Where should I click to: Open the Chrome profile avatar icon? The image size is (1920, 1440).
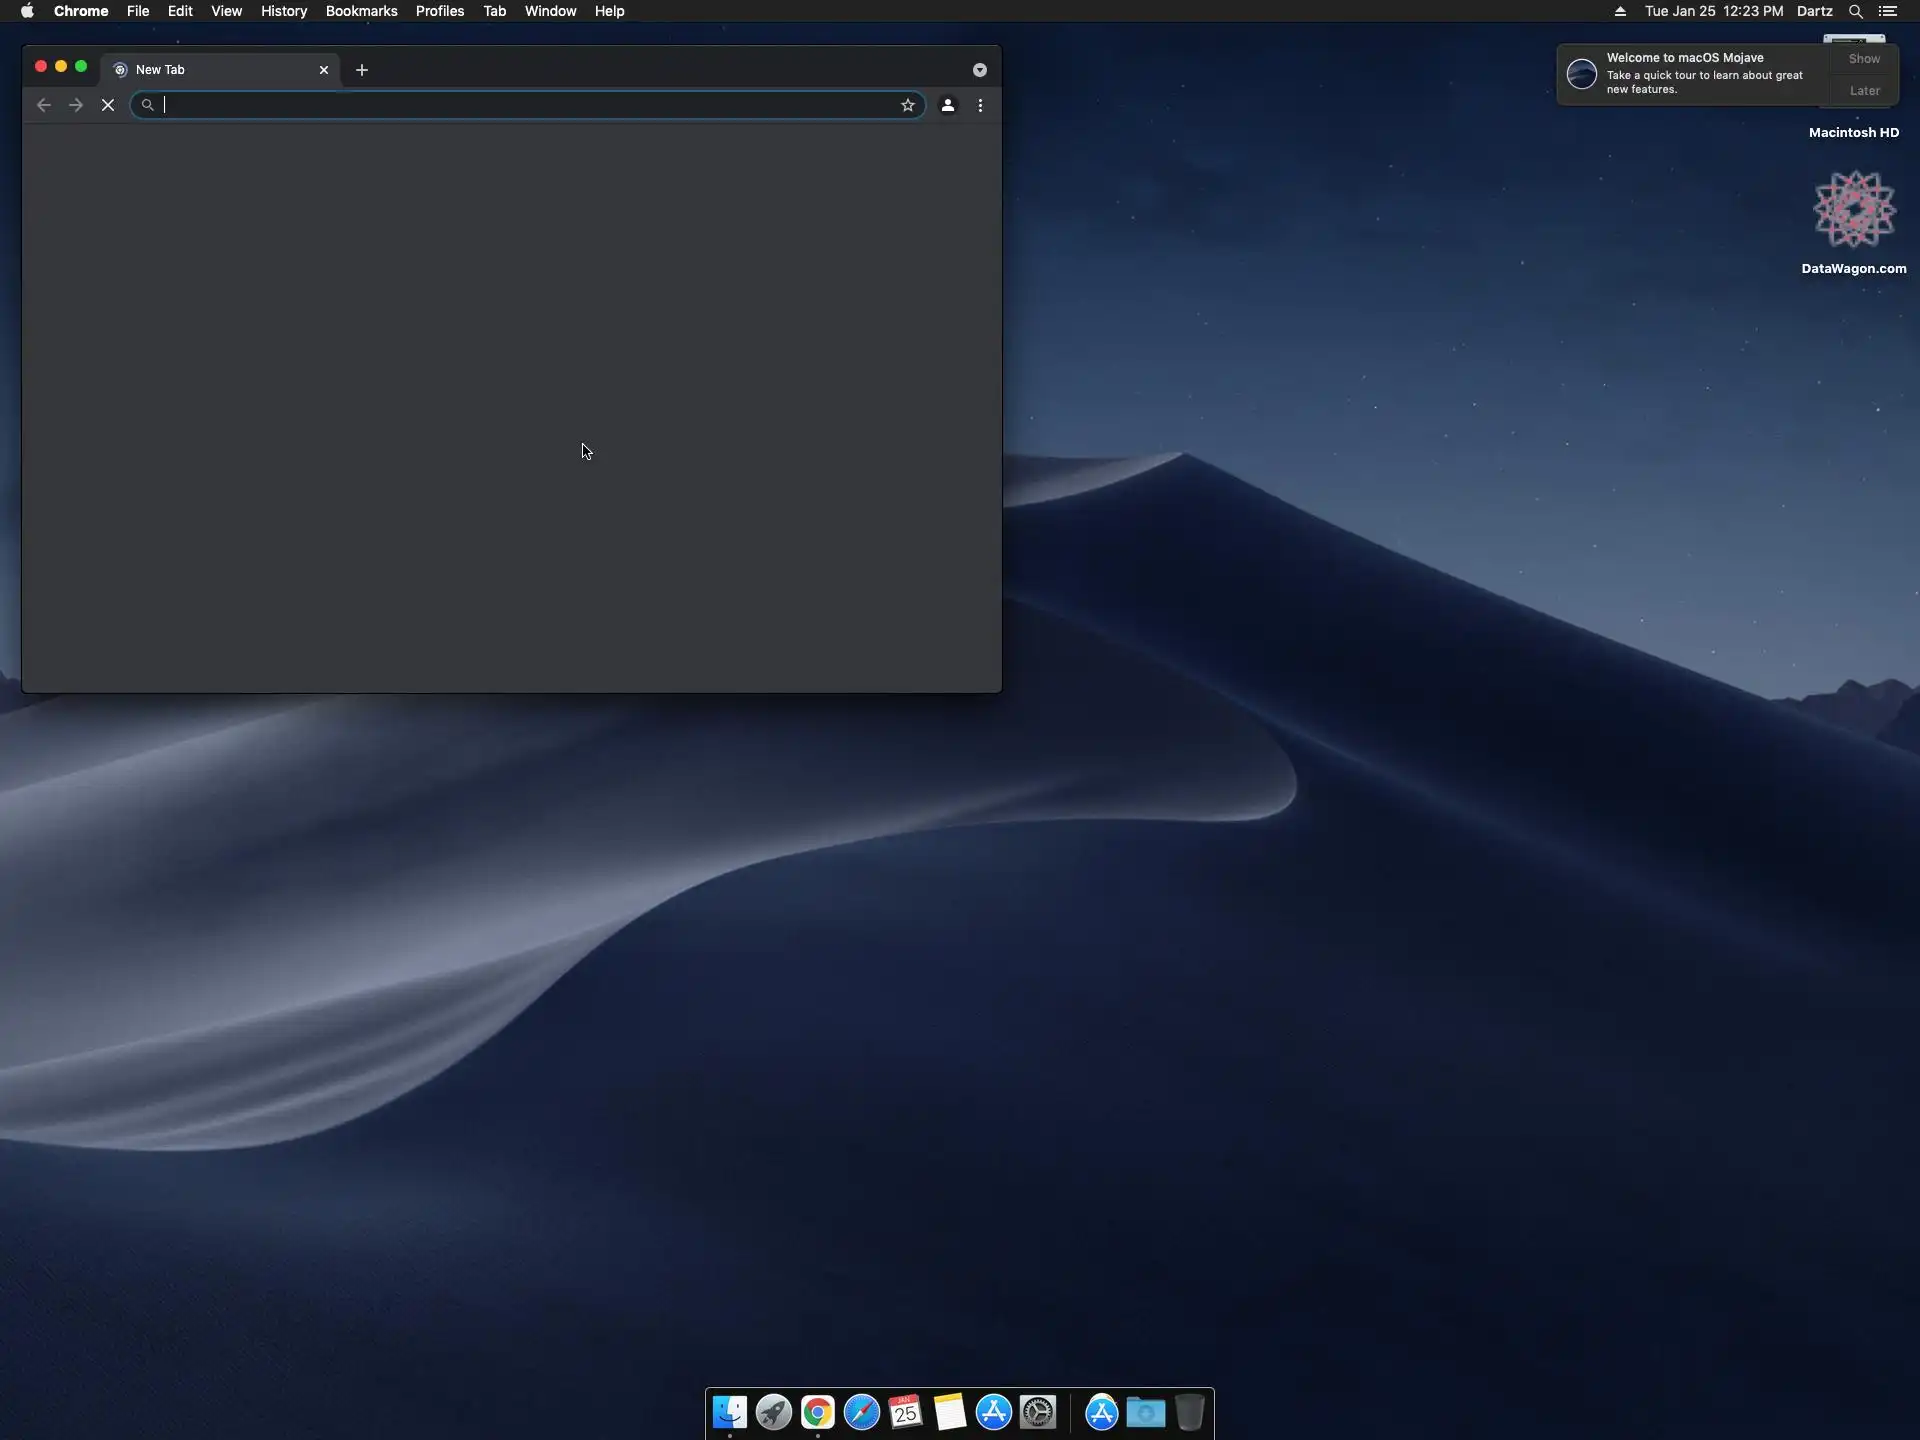click(x=948, y=105)
